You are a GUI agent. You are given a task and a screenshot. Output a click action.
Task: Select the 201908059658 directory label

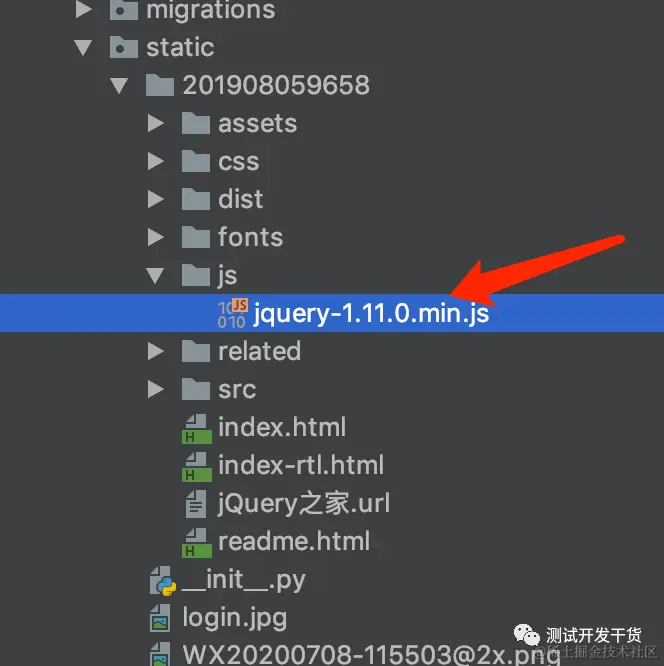(x=276, y=85)
